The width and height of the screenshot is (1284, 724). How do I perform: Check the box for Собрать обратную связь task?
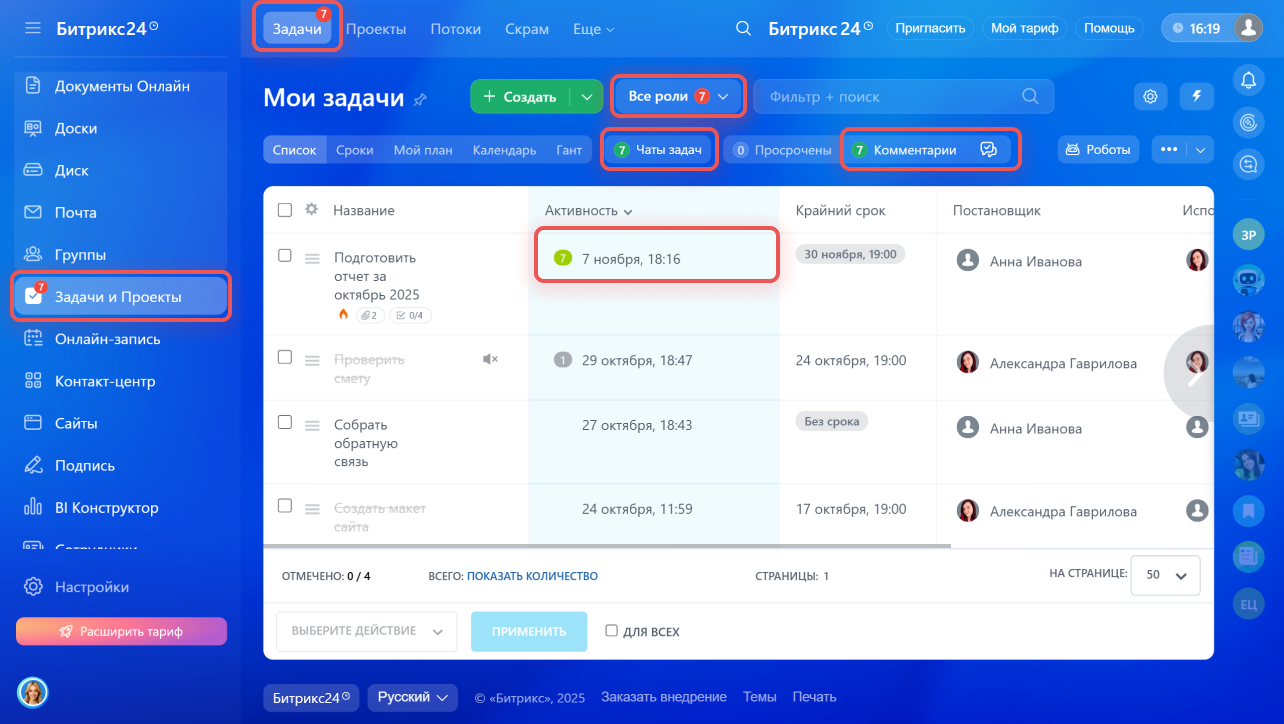click(285, 423)
